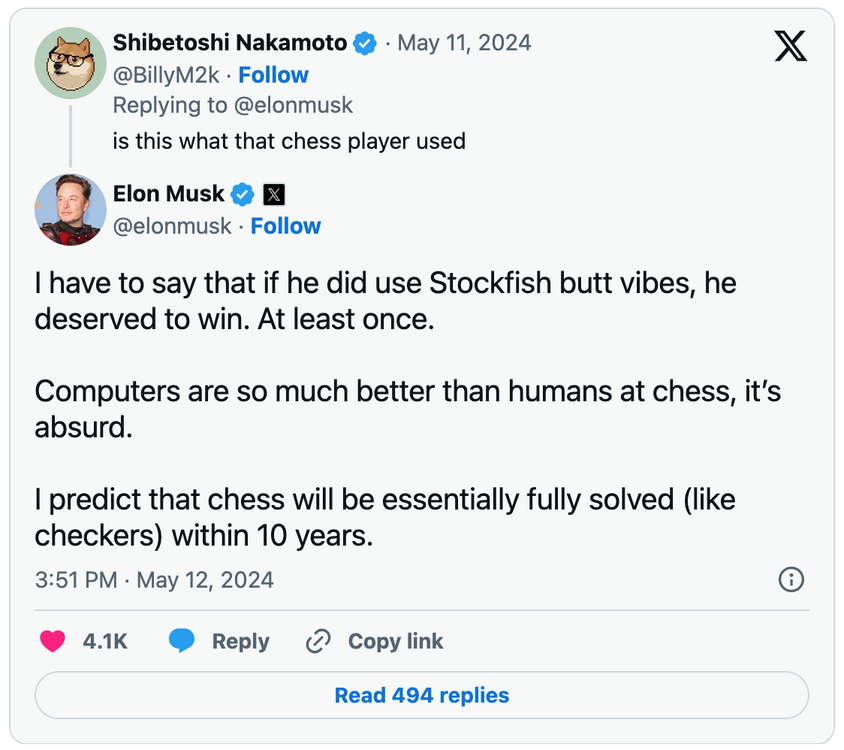The image size is (844, 750).
Task: Follow the @elonmusk account
Action: click(x=285, y=226)
